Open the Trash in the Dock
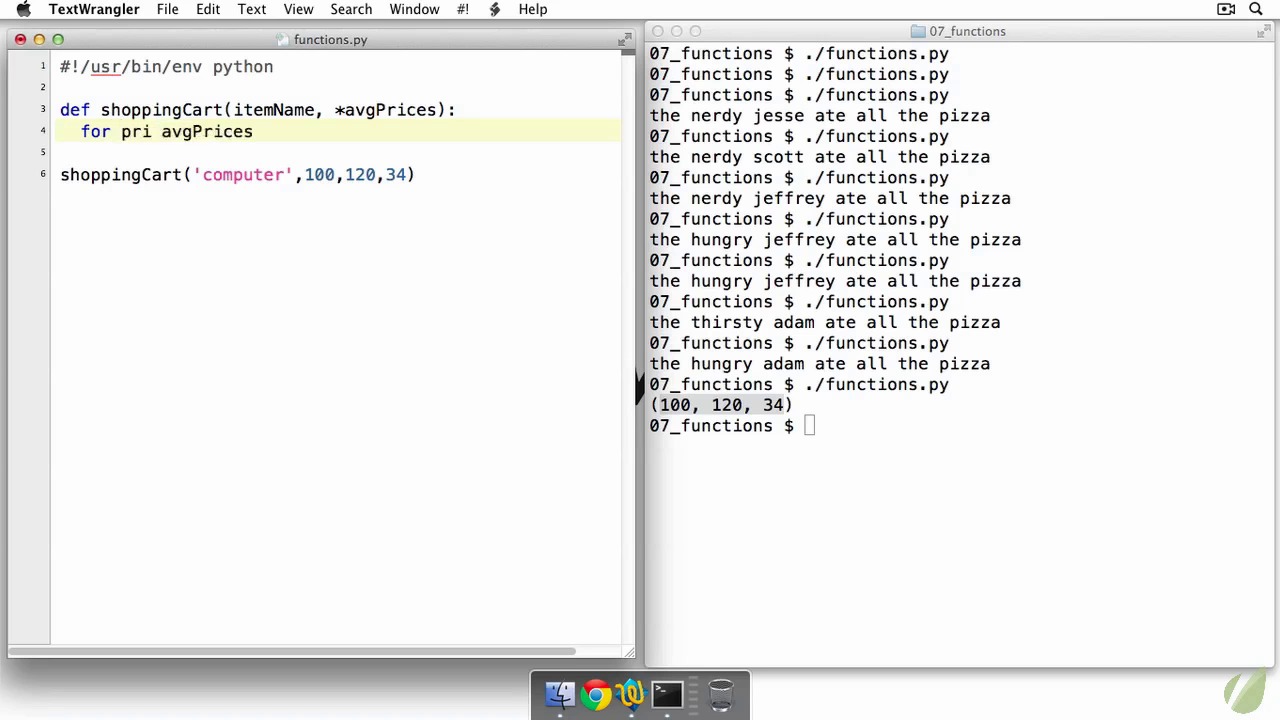The width and height of the screenshot is (1280, 720). (x=721, y=694)
